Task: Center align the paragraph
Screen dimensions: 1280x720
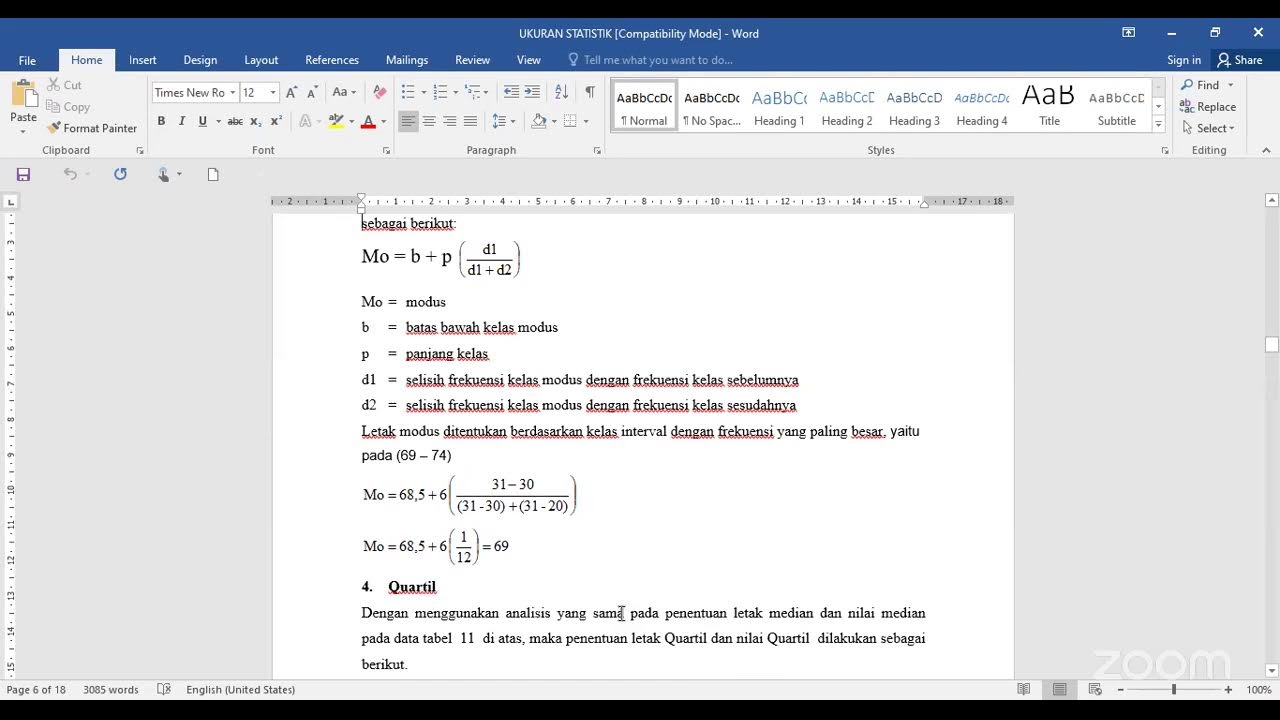Action: [x=429, y=121]
